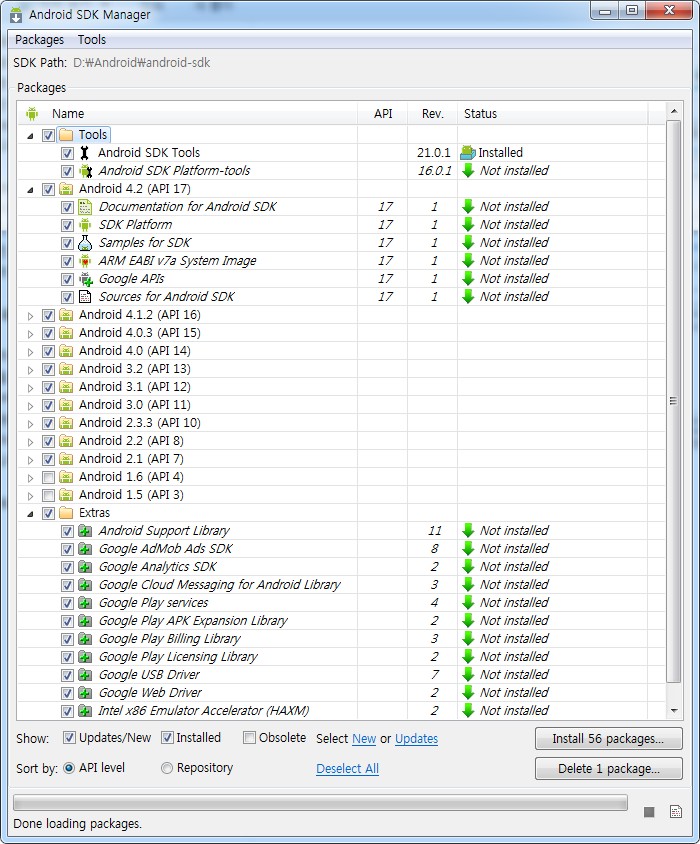Click the Name column header
The height and width of the screenshot is (844, 700).
click(x=188, y=114)
